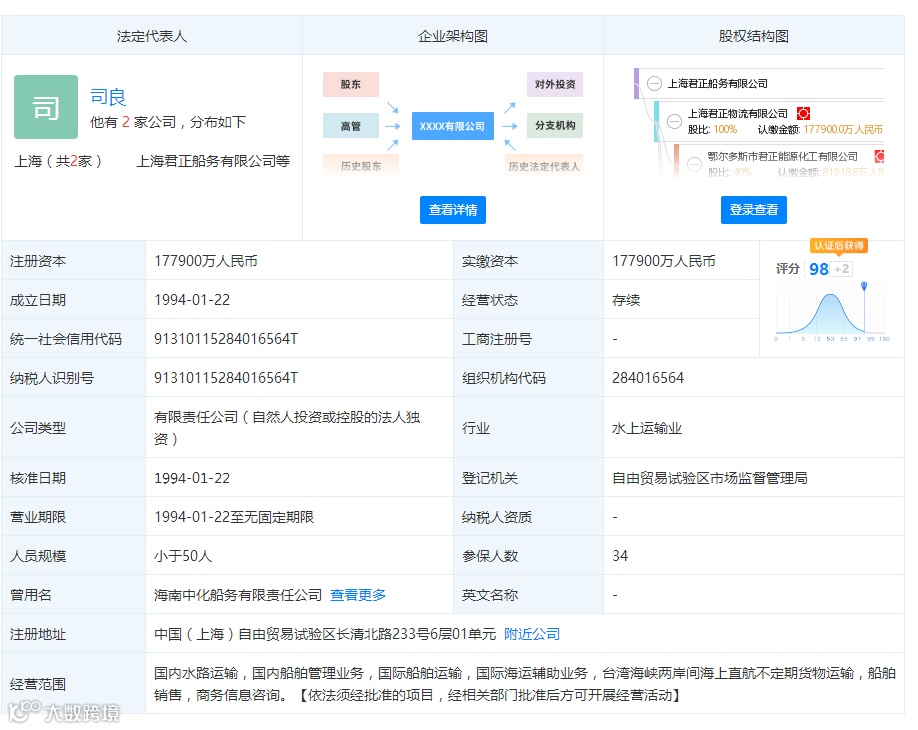The height and width of the screenshot is (730, 918).
Task: Select the 分支机构 box in diagram
Action: 554,125
